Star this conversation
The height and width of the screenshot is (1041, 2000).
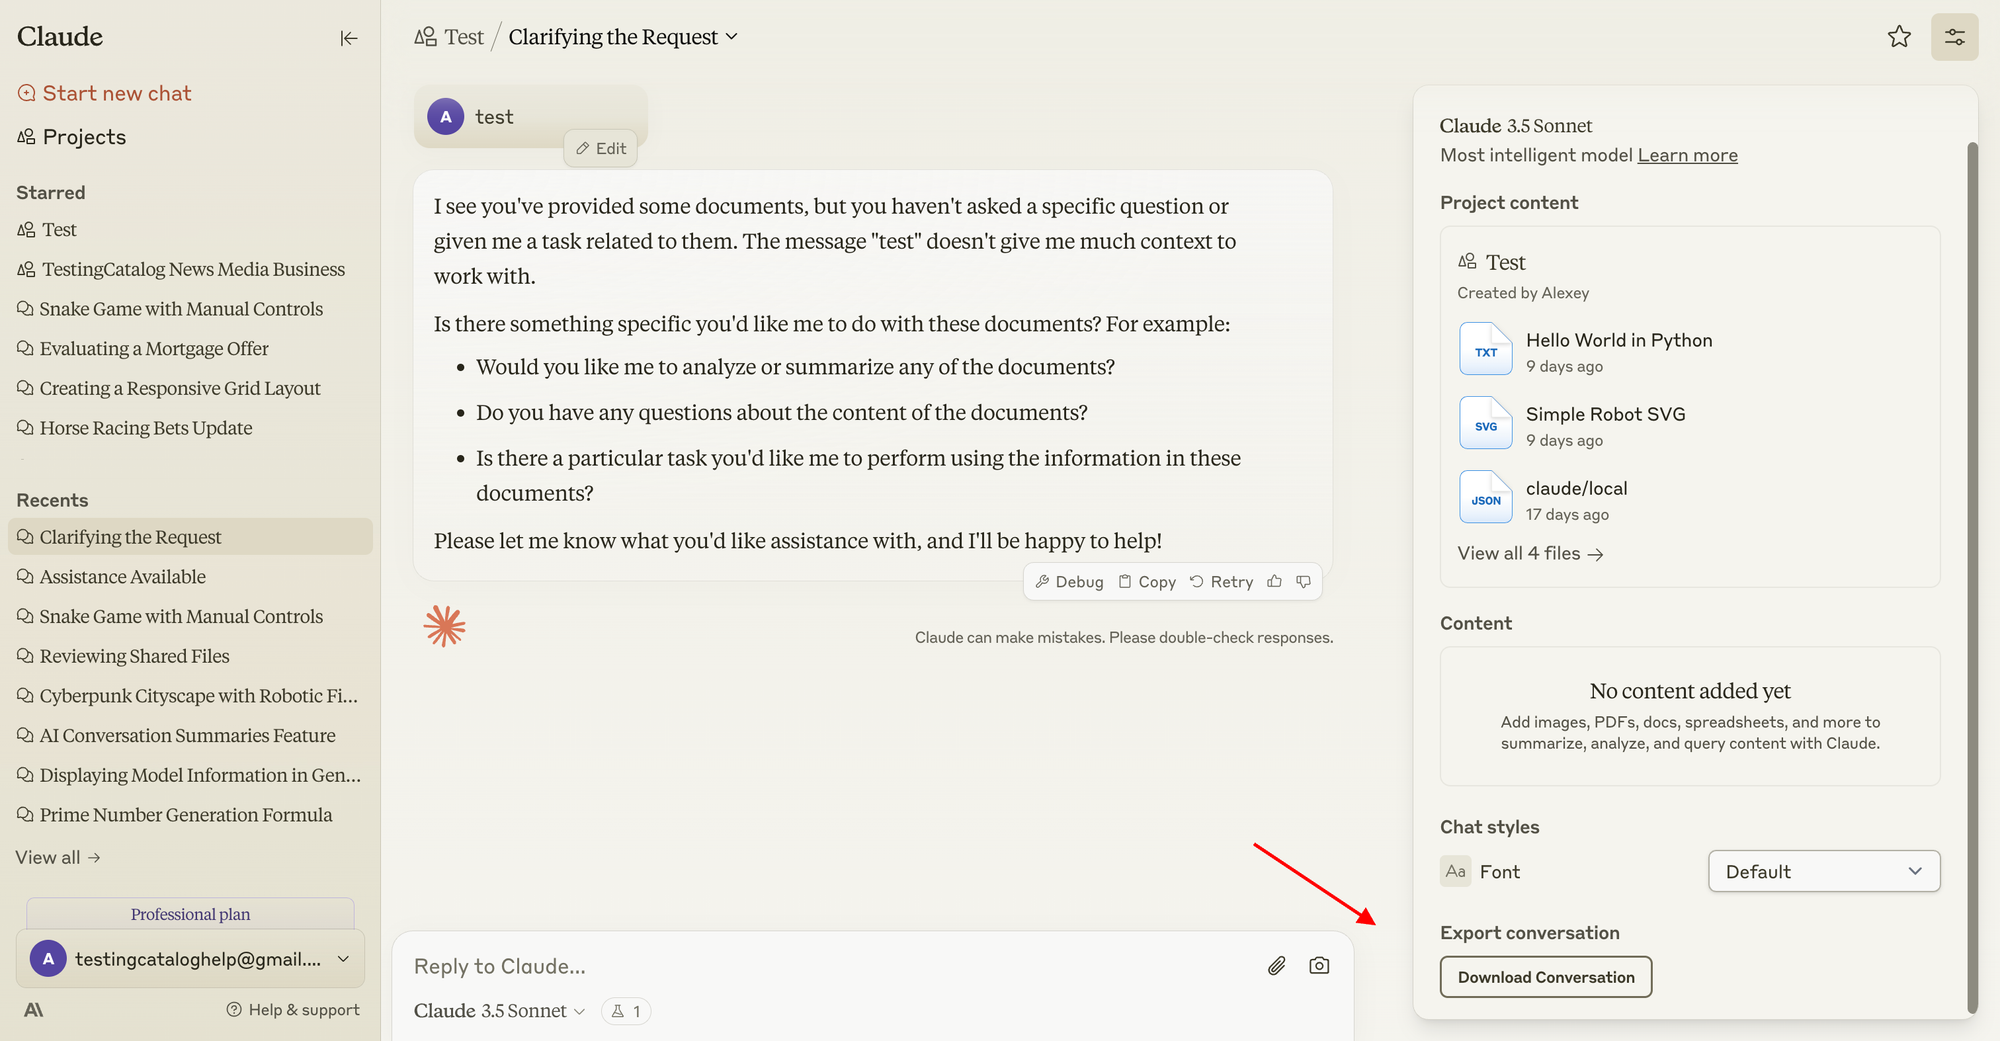pyautogui.click(x=1899, y=37)
